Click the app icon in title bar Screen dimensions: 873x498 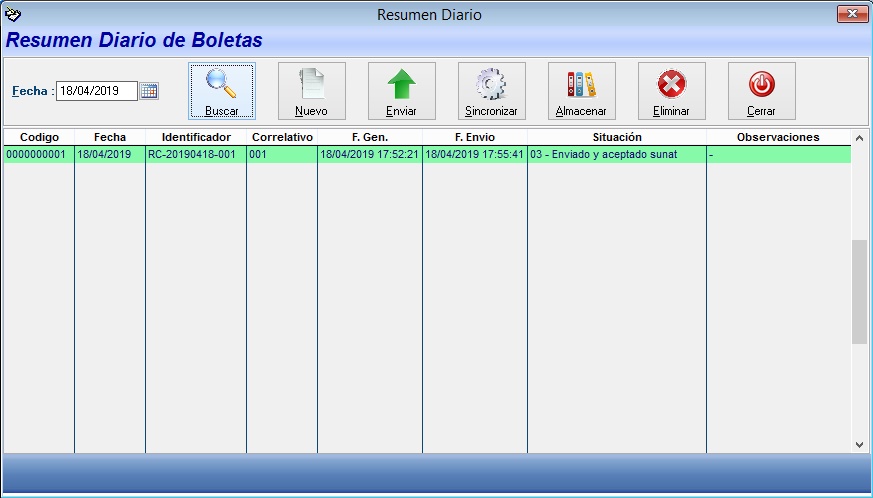click(x=12, y=14)
